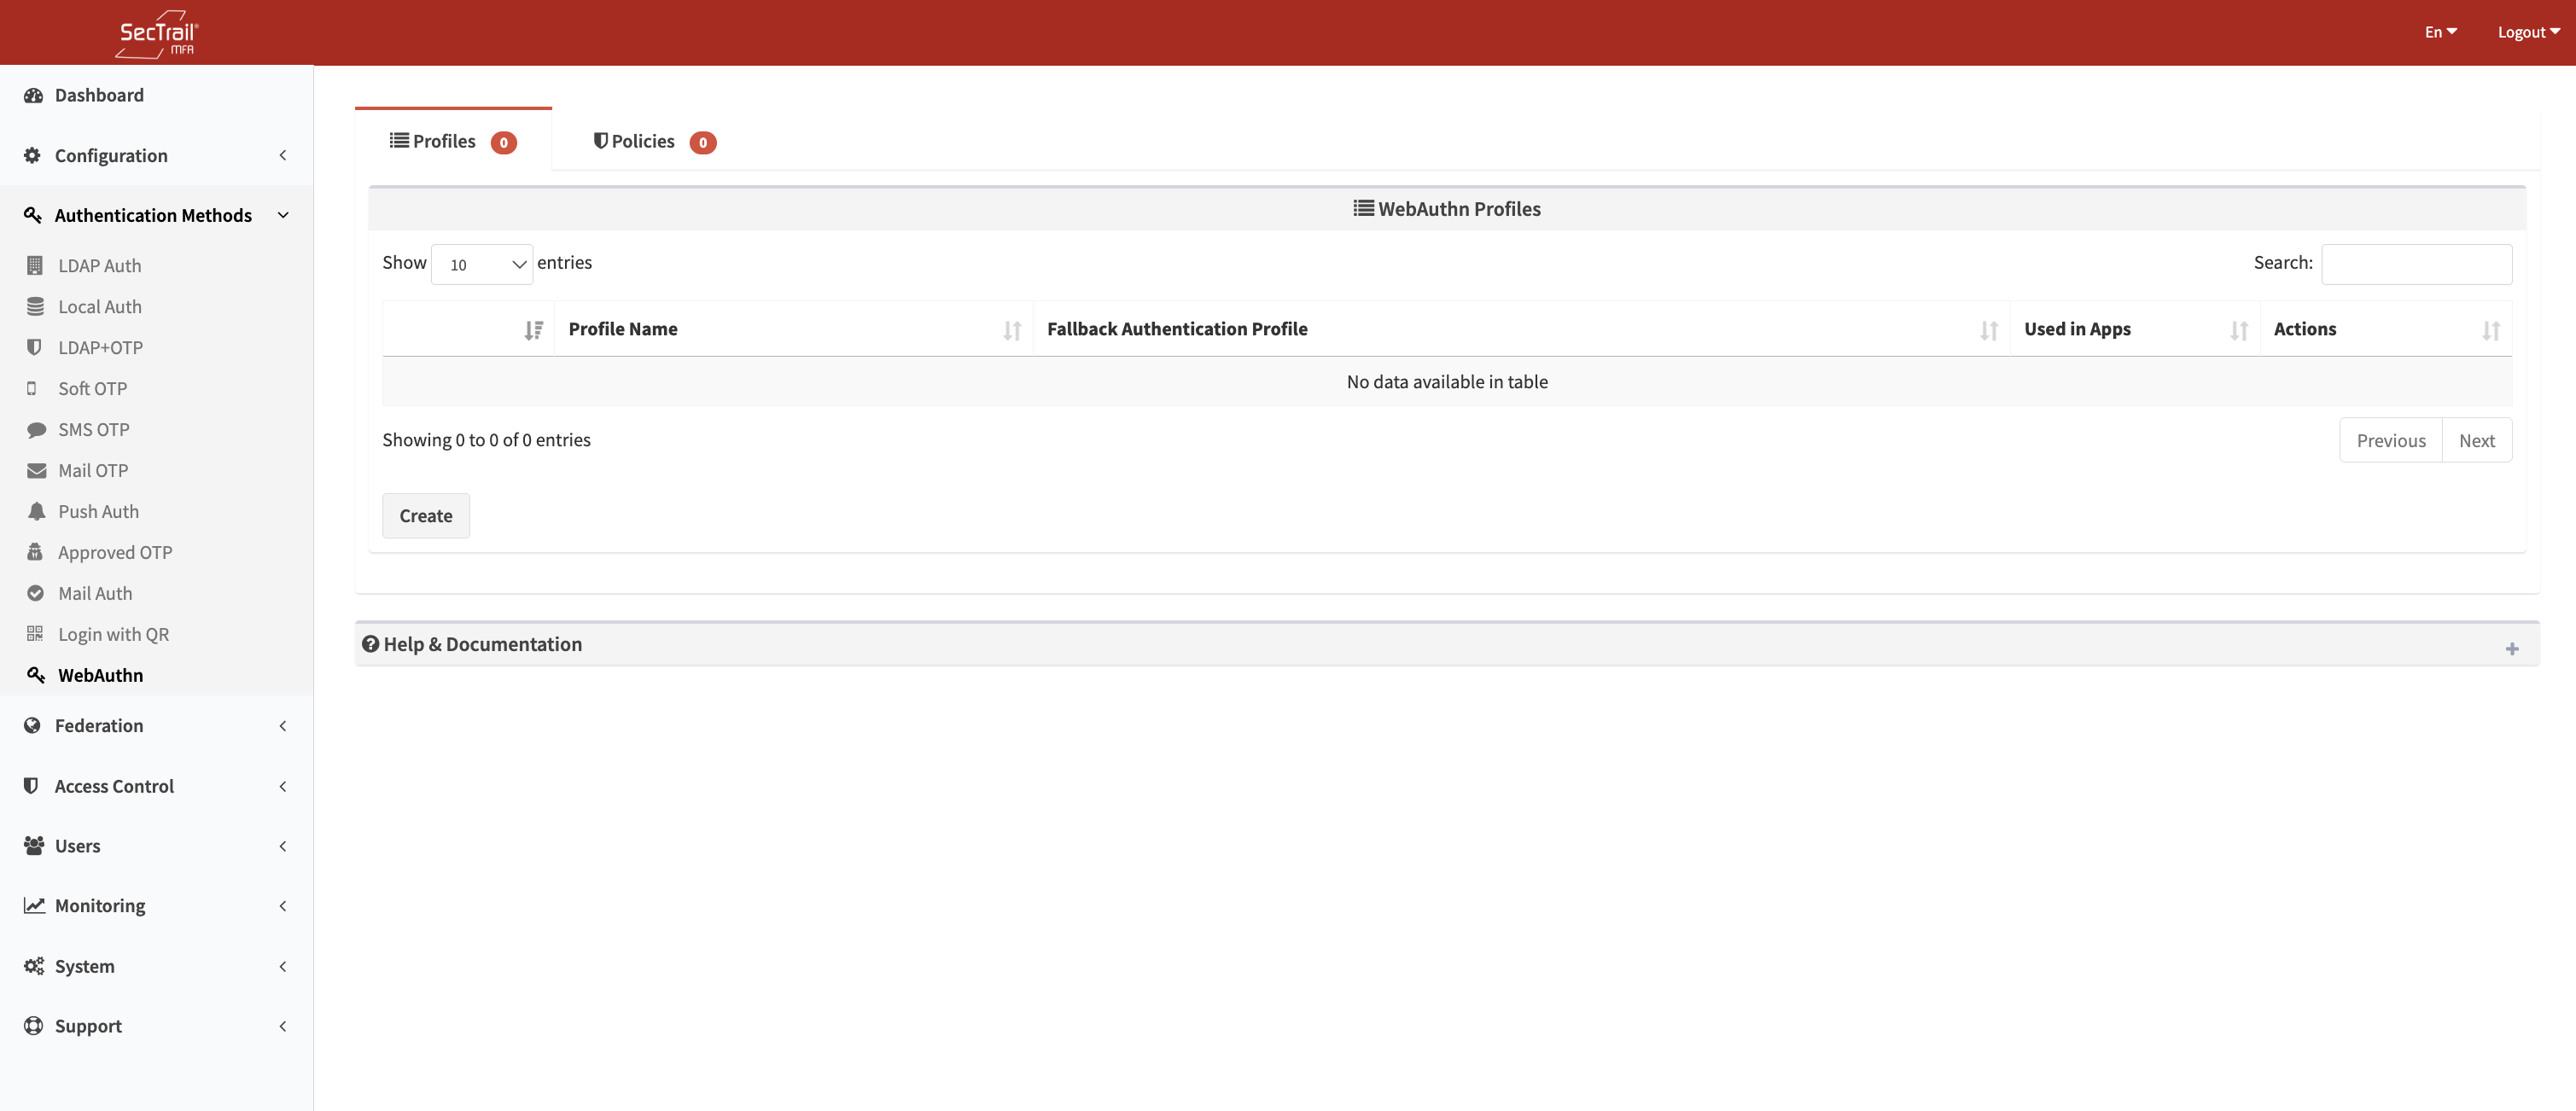Click the Create button
2576x1111 pixels.
click(425, 516)
